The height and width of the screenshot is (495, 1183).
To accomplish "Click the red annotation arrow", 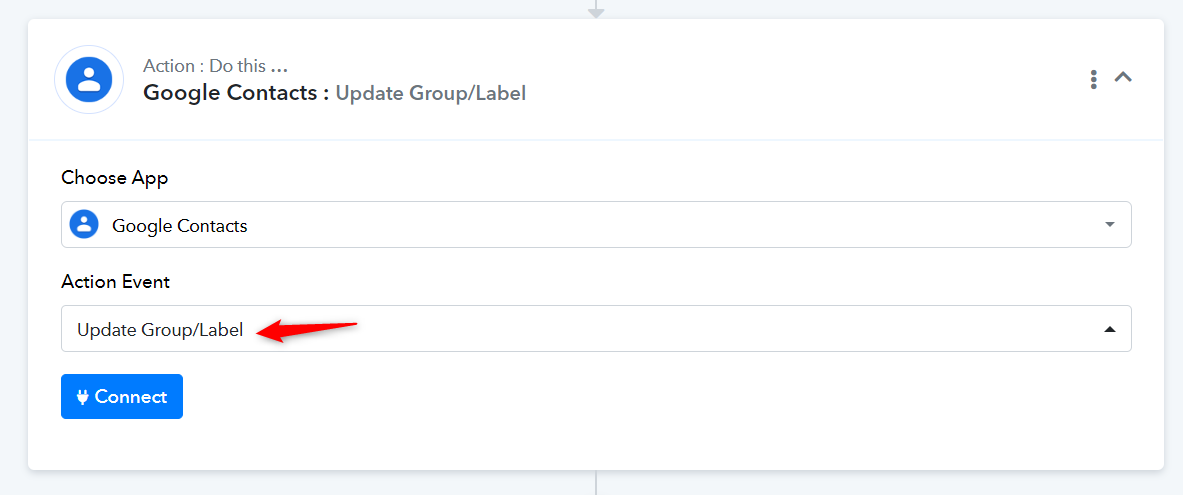I will click(x=306, y=331).
